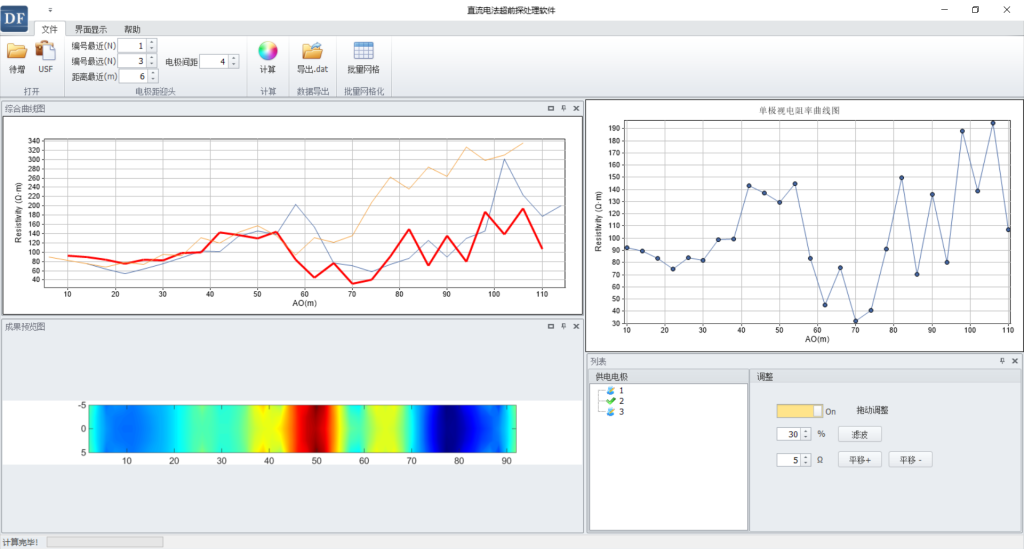This screenshot has height=549, width=1024.
Task: Maximize the 成果预览图 panel
Action: (x=551, y=326)
